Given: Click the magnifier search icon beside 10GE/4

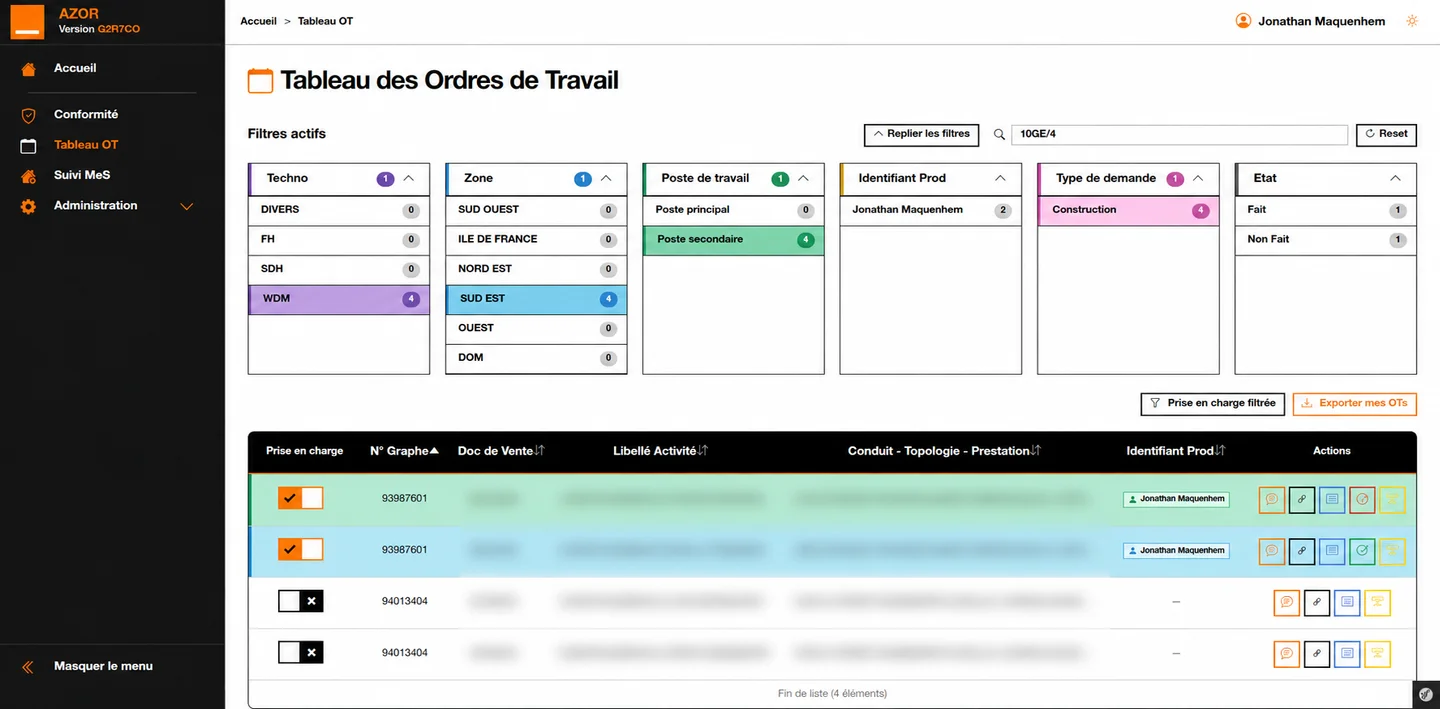Looking at the screenshot, I should 999,134.
